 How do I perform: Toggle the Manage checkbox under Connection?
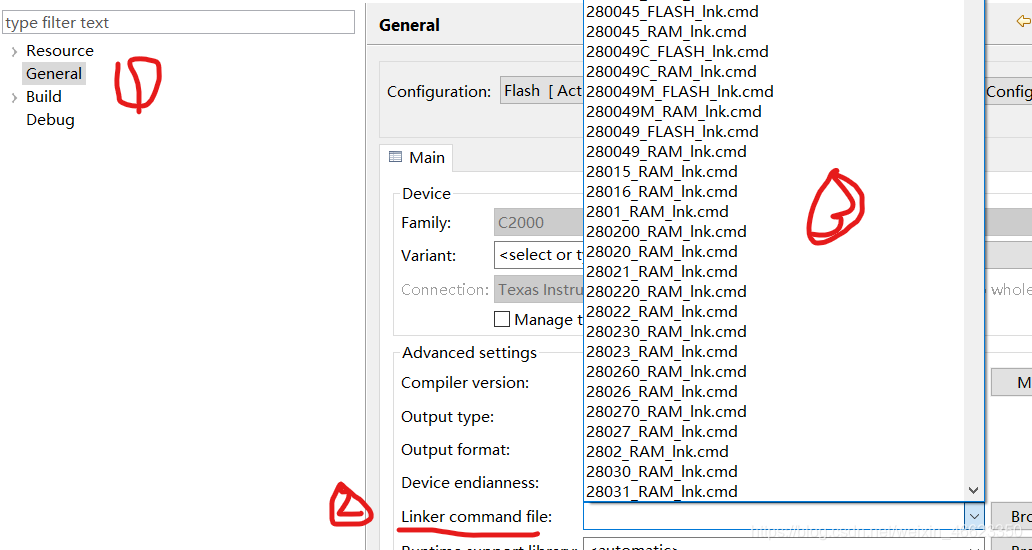502,320
